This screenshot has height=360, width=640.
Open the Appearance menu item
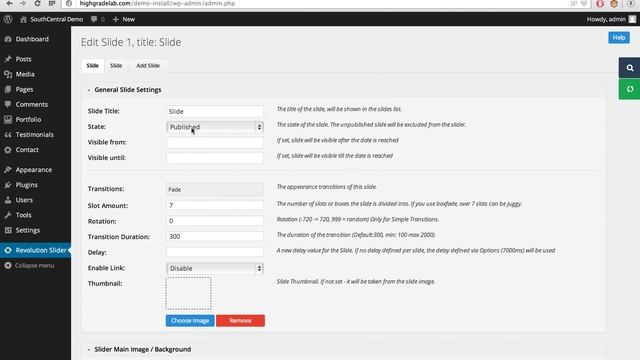[35, 169]
